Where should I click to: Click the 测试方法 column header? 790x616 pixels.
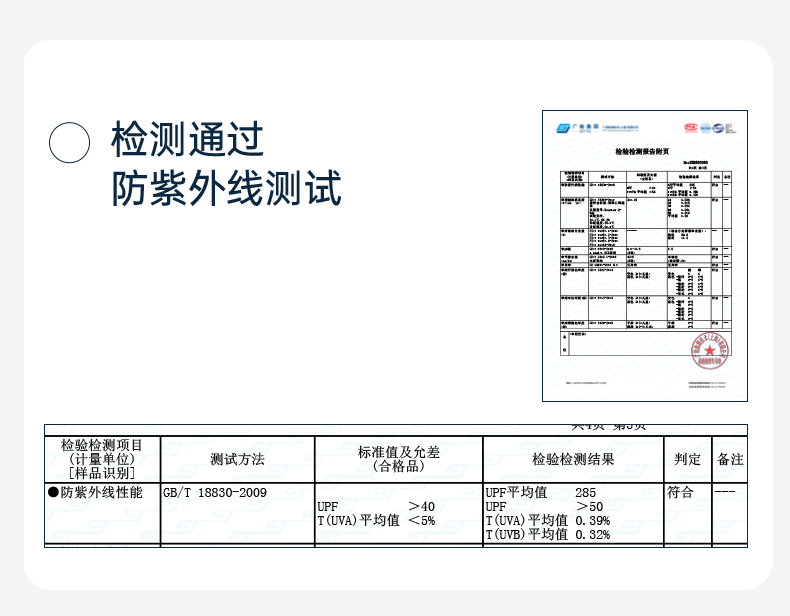pos(237,459)
